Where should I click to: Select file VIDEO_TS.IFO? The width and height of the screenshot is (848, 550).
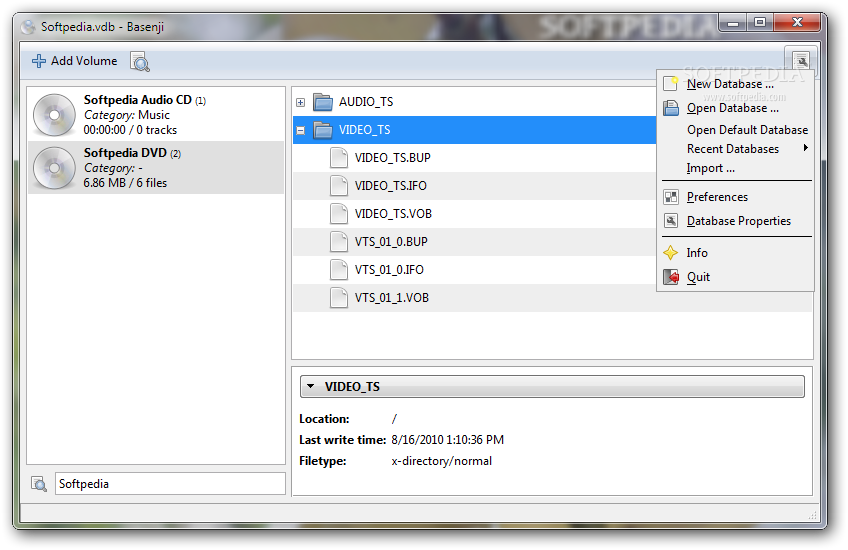pos(390,186)
